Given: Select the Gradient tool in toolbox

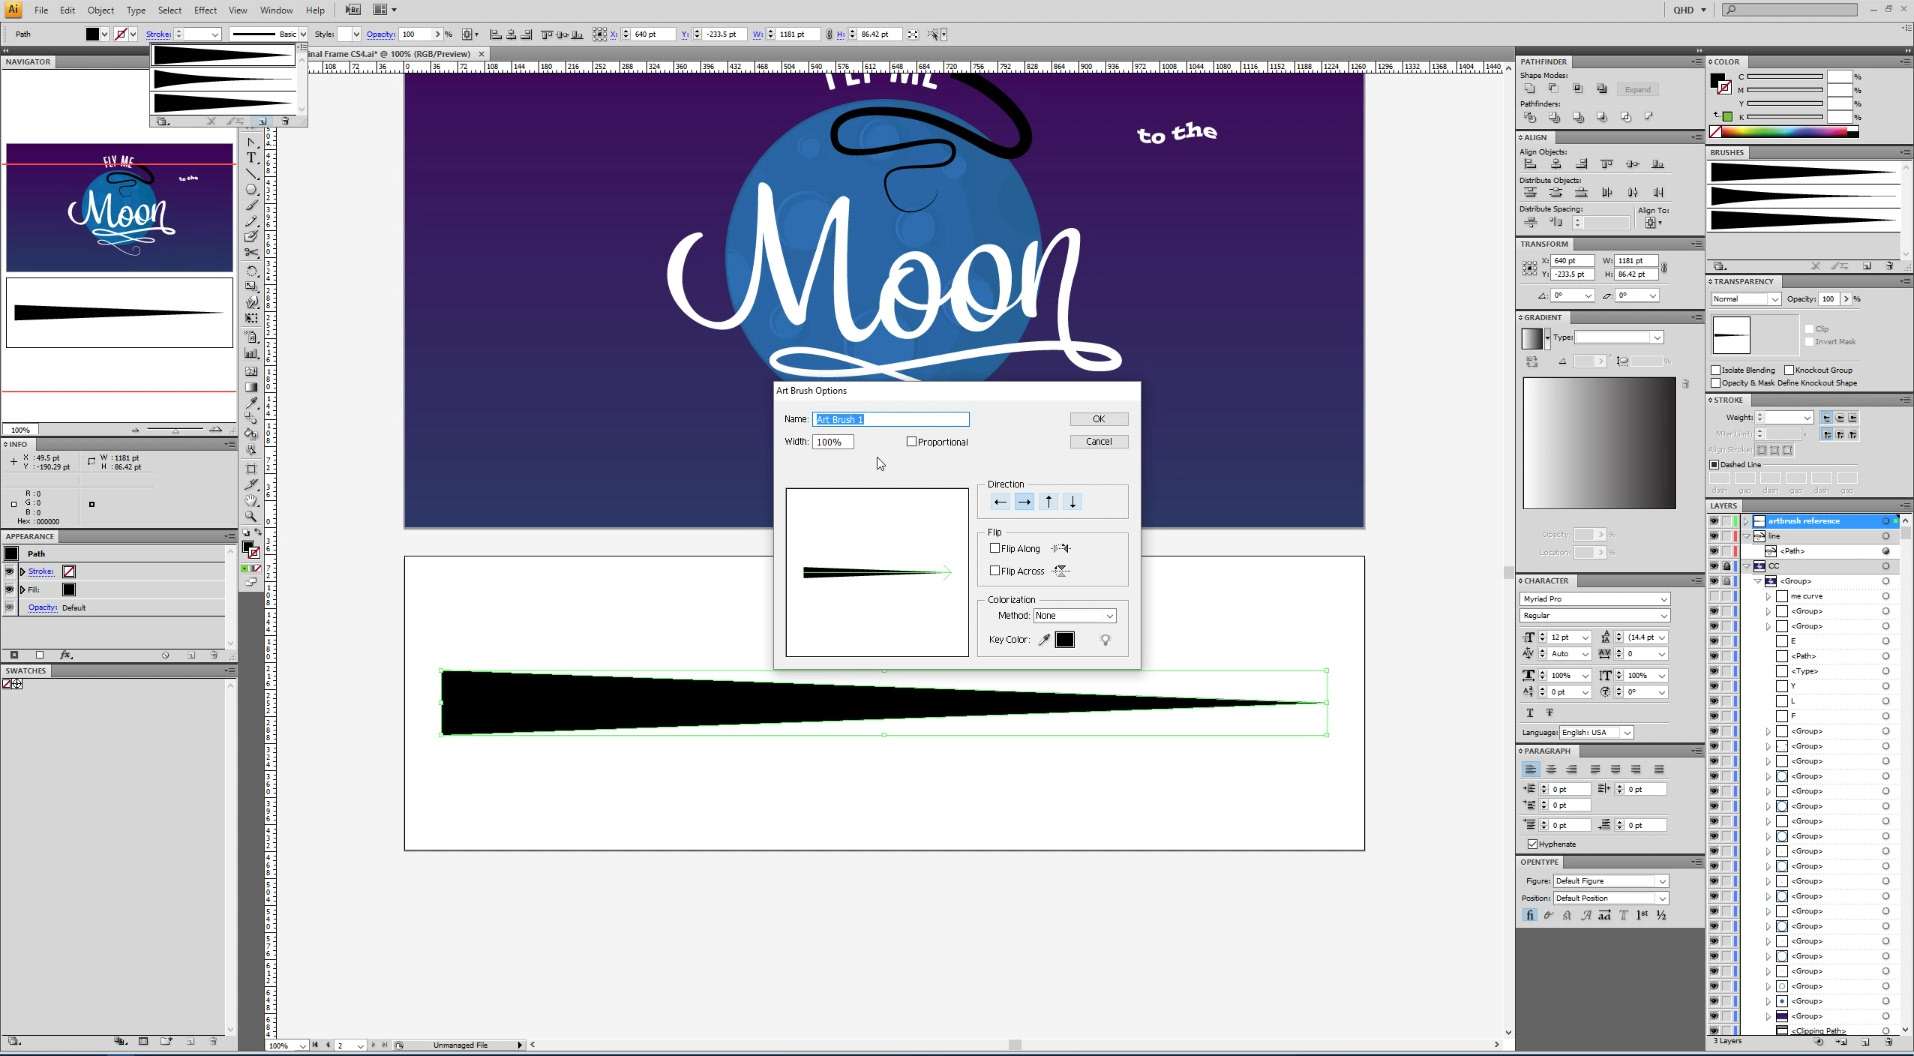Looking at the screenshot, I should 252,387.
